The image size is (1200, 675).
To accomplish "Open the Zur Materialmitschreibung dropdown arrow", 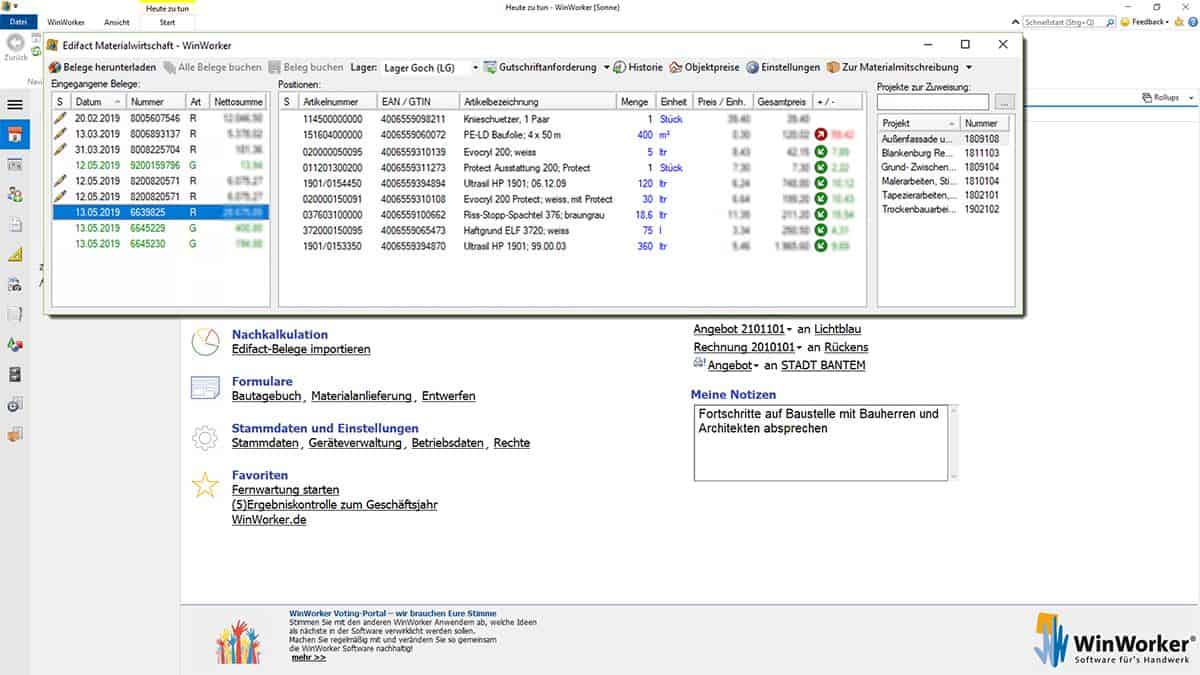I will pos(968,67).
